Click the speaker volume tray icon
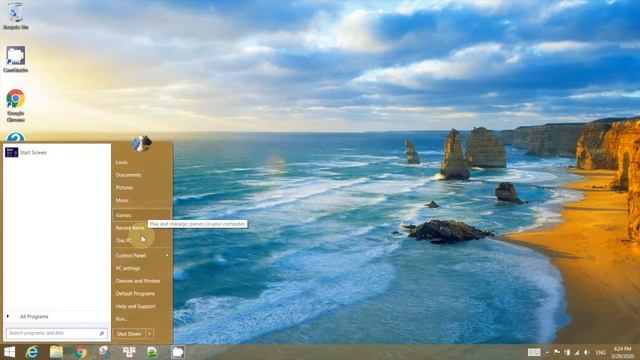Viewport: 640px width, 360px height. [587, 352]
